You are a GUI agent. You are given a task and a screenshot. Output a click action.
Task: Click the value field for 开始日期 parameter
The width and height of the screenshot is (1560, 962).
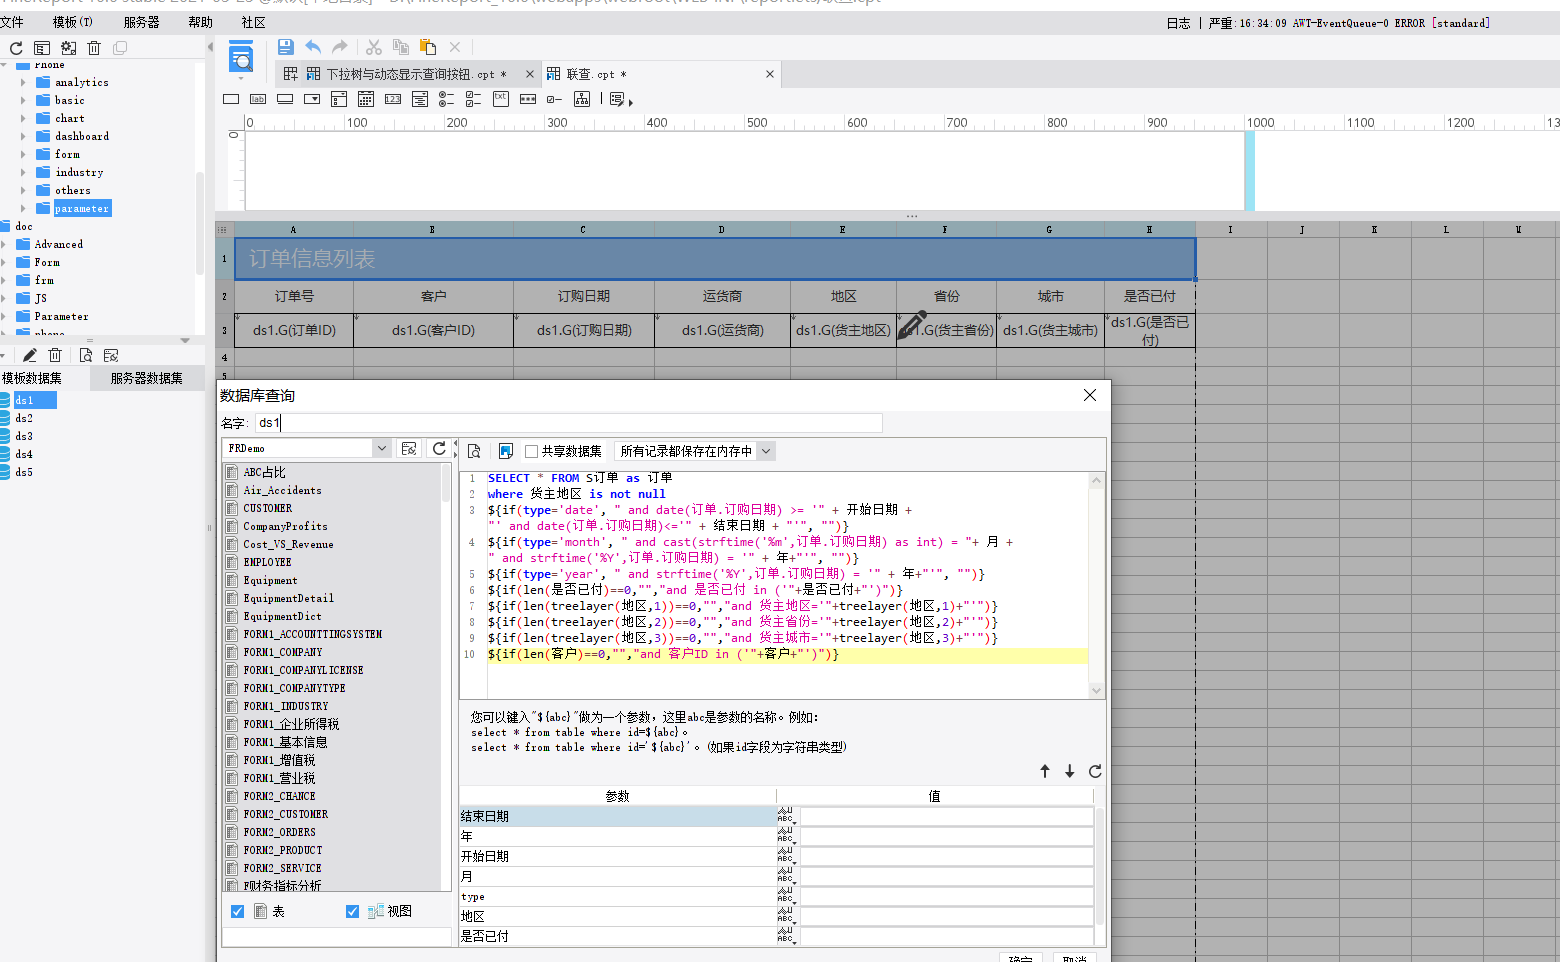946,856
